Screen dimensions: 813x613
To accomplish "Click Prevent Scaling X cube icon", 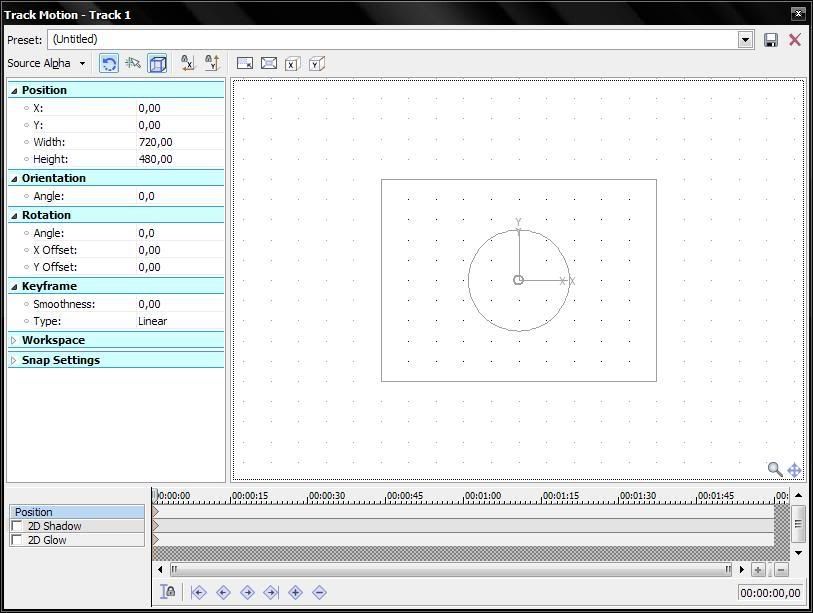I will click(x=292, y=64).
